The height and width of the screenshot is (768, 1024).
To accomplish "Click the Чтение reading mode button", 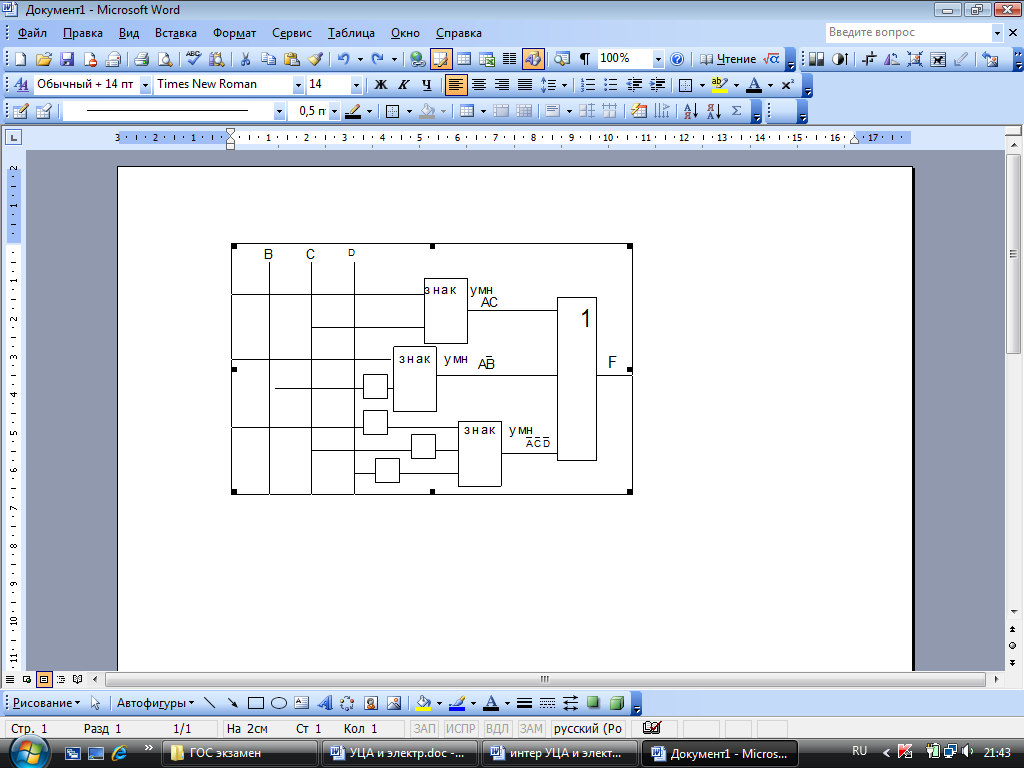I will point(728,59).
